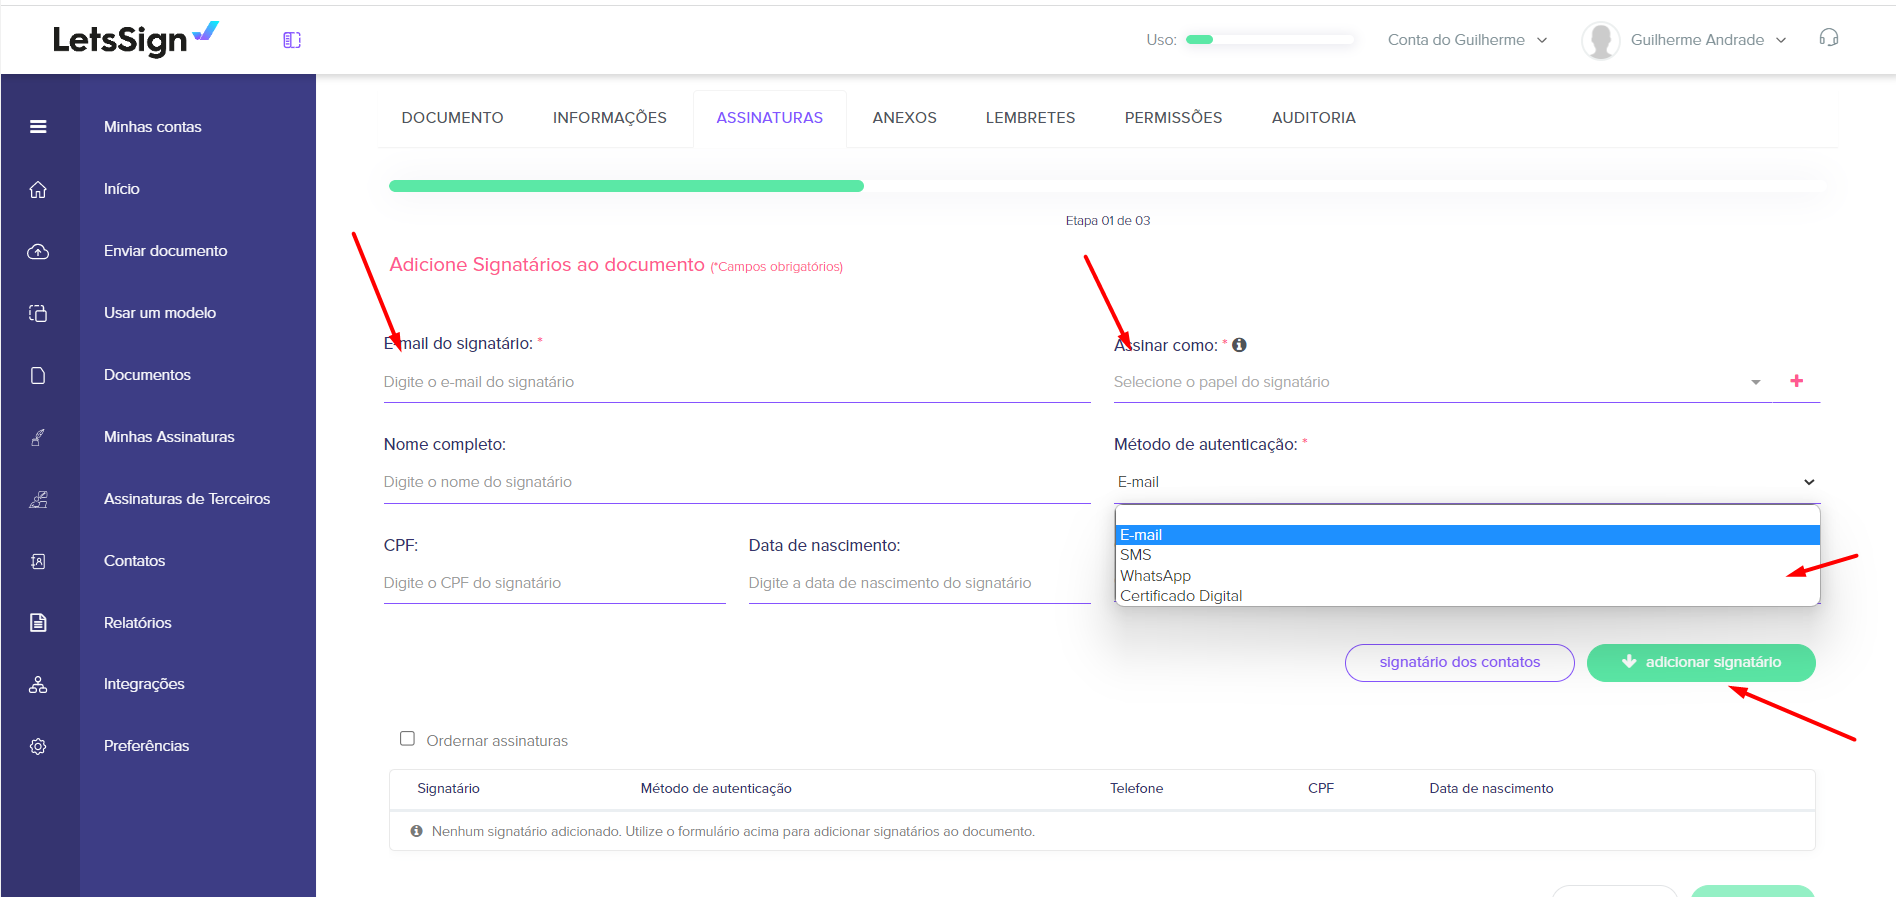1896x897 pixels.
Task: Open Minhas contas in the sidebar
Action: (153, 127)
